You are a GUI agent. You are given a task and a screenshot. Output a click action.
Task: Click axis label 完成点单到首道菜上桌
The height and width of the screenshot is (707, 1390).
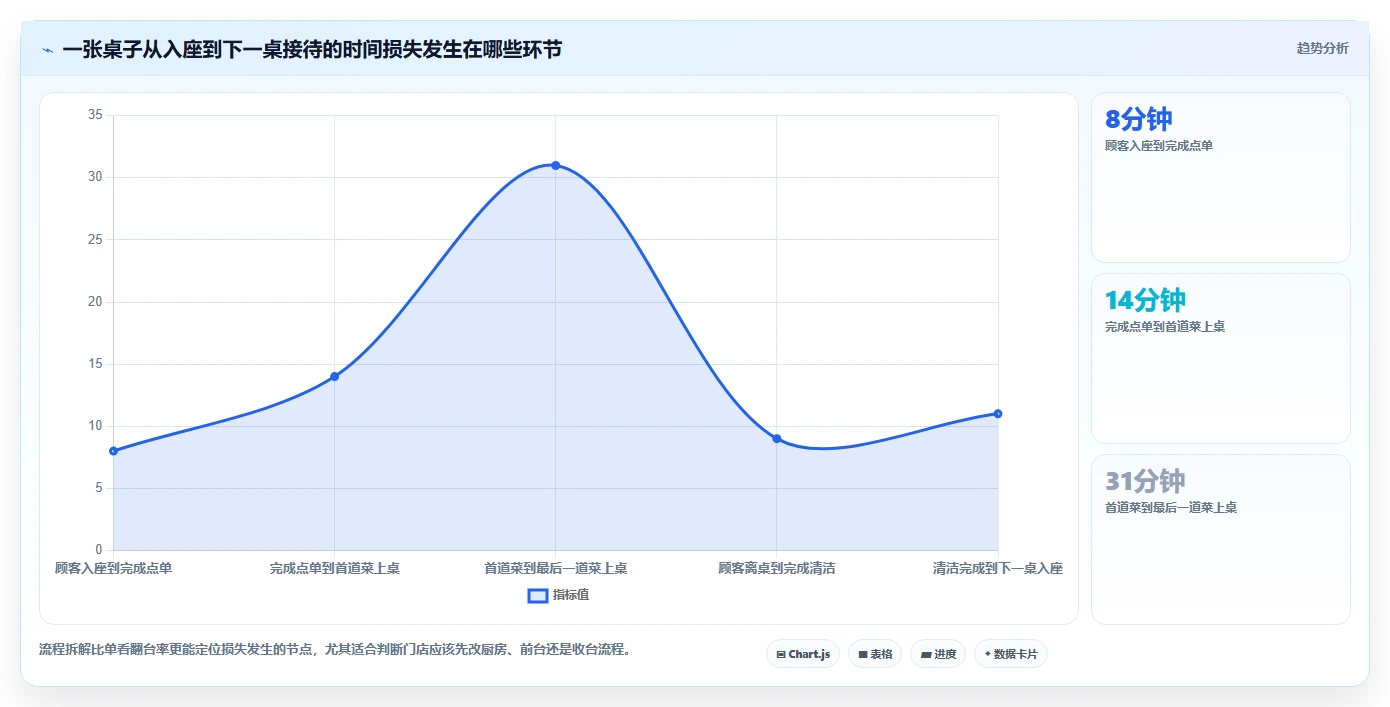[x=335, y=568]
